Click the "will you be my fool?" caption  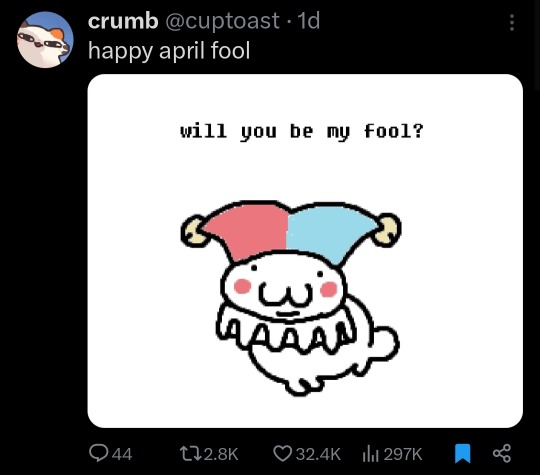(302, 131)
